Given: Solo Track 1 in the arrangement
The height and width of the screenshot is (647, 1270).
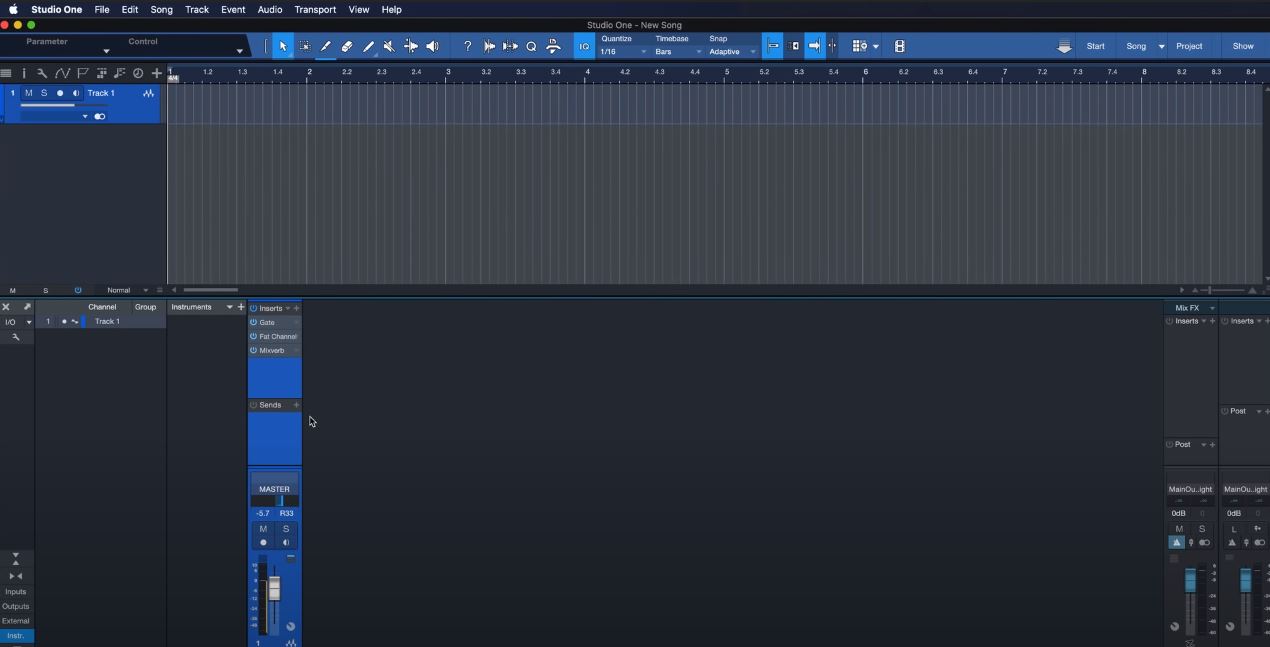Looking at the screenshot, I should [x=44, y=93].
